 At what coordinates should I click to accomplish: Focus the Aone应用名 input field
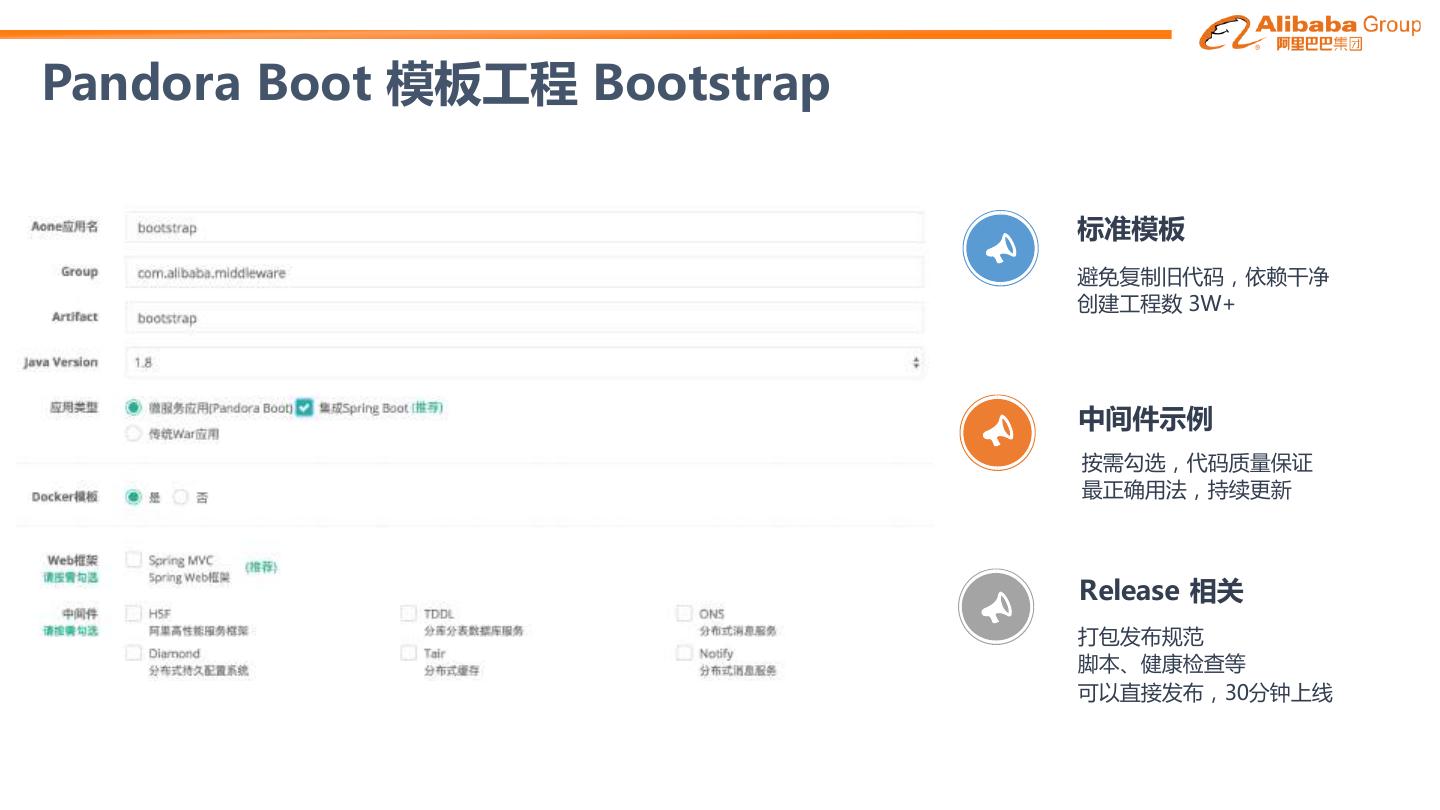click(525, 227)
